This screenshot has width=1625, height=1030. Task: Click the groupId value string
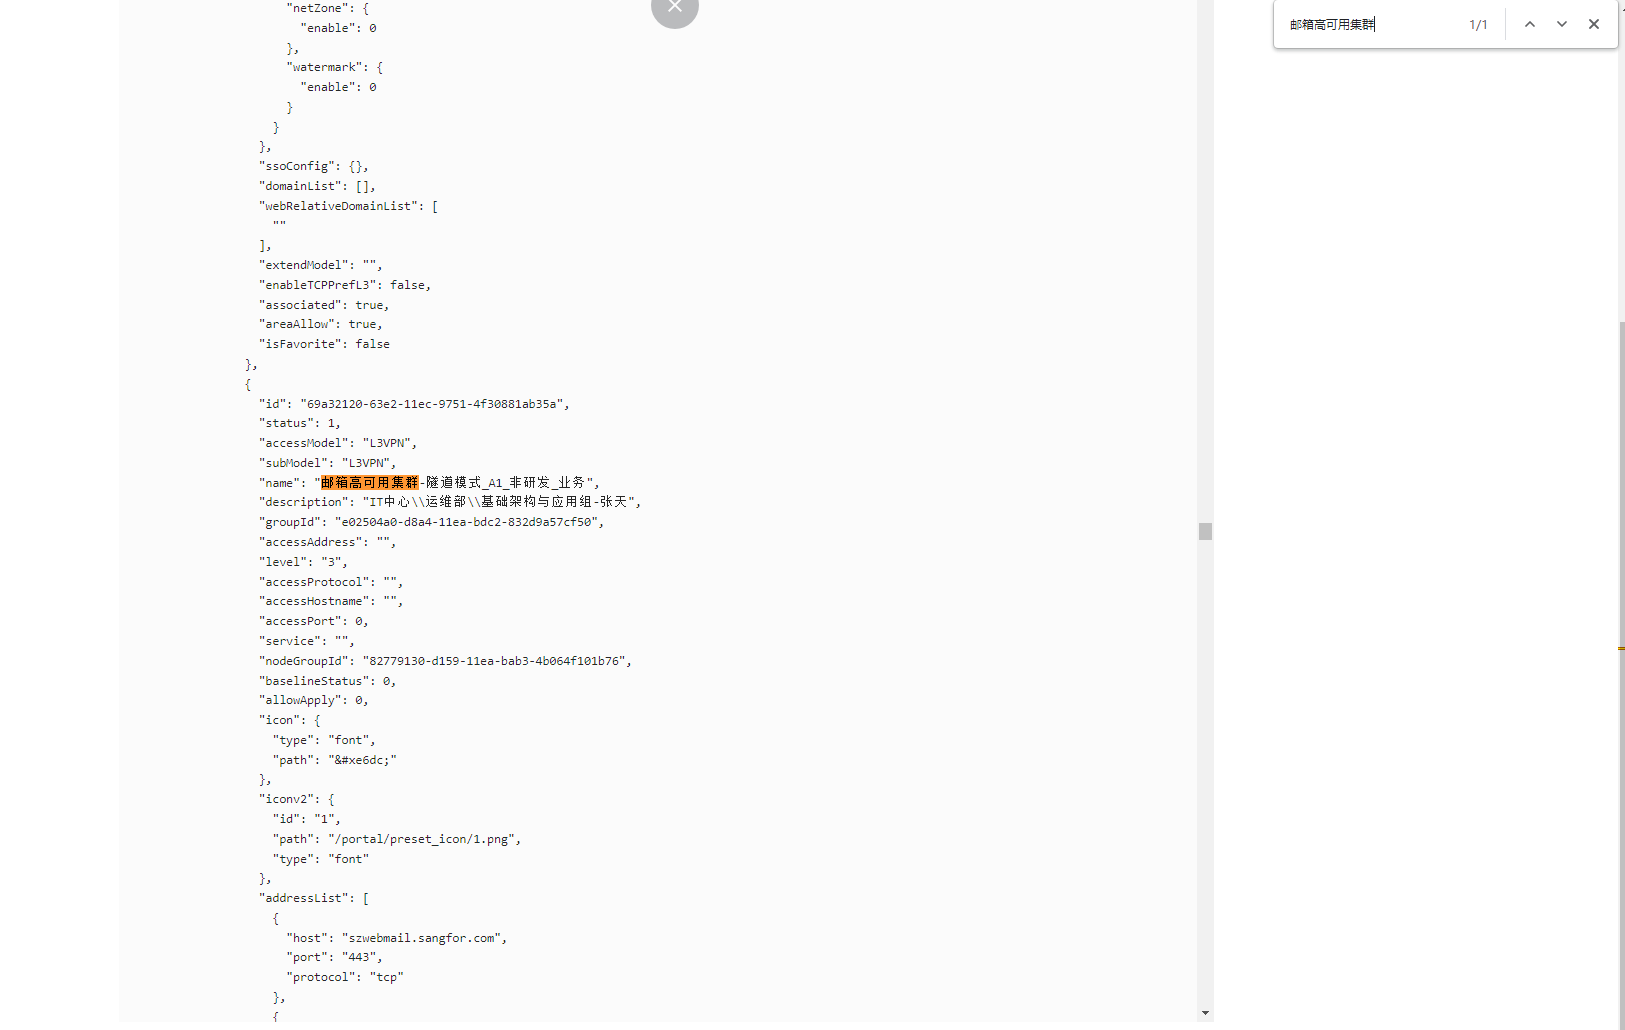coord(469,522)
